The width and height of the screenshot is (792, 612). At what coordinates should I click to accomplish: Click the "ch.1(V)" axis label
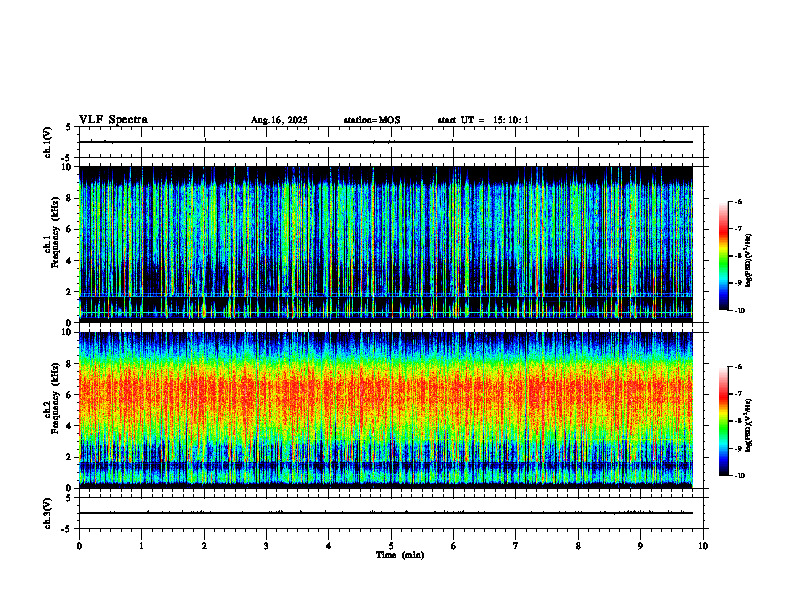[x=47, y=142]
